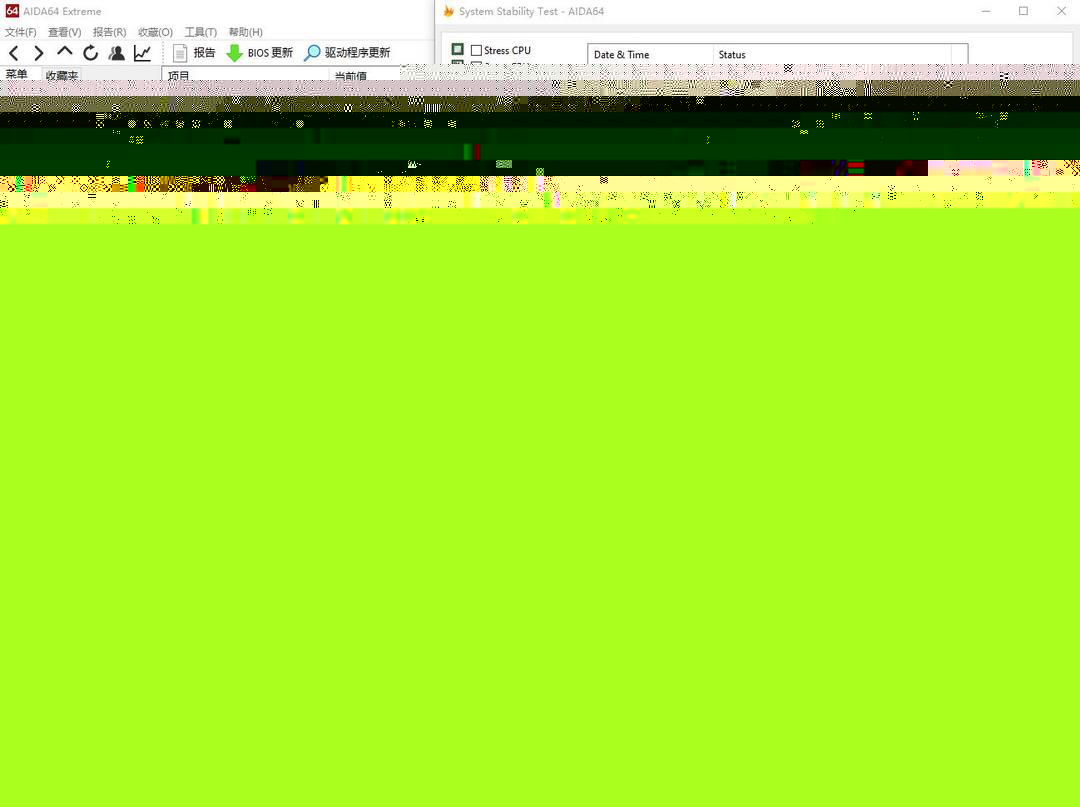Go back using the AIDA64 back arrow
This screenshot has height=807, width=1080.
14,53
